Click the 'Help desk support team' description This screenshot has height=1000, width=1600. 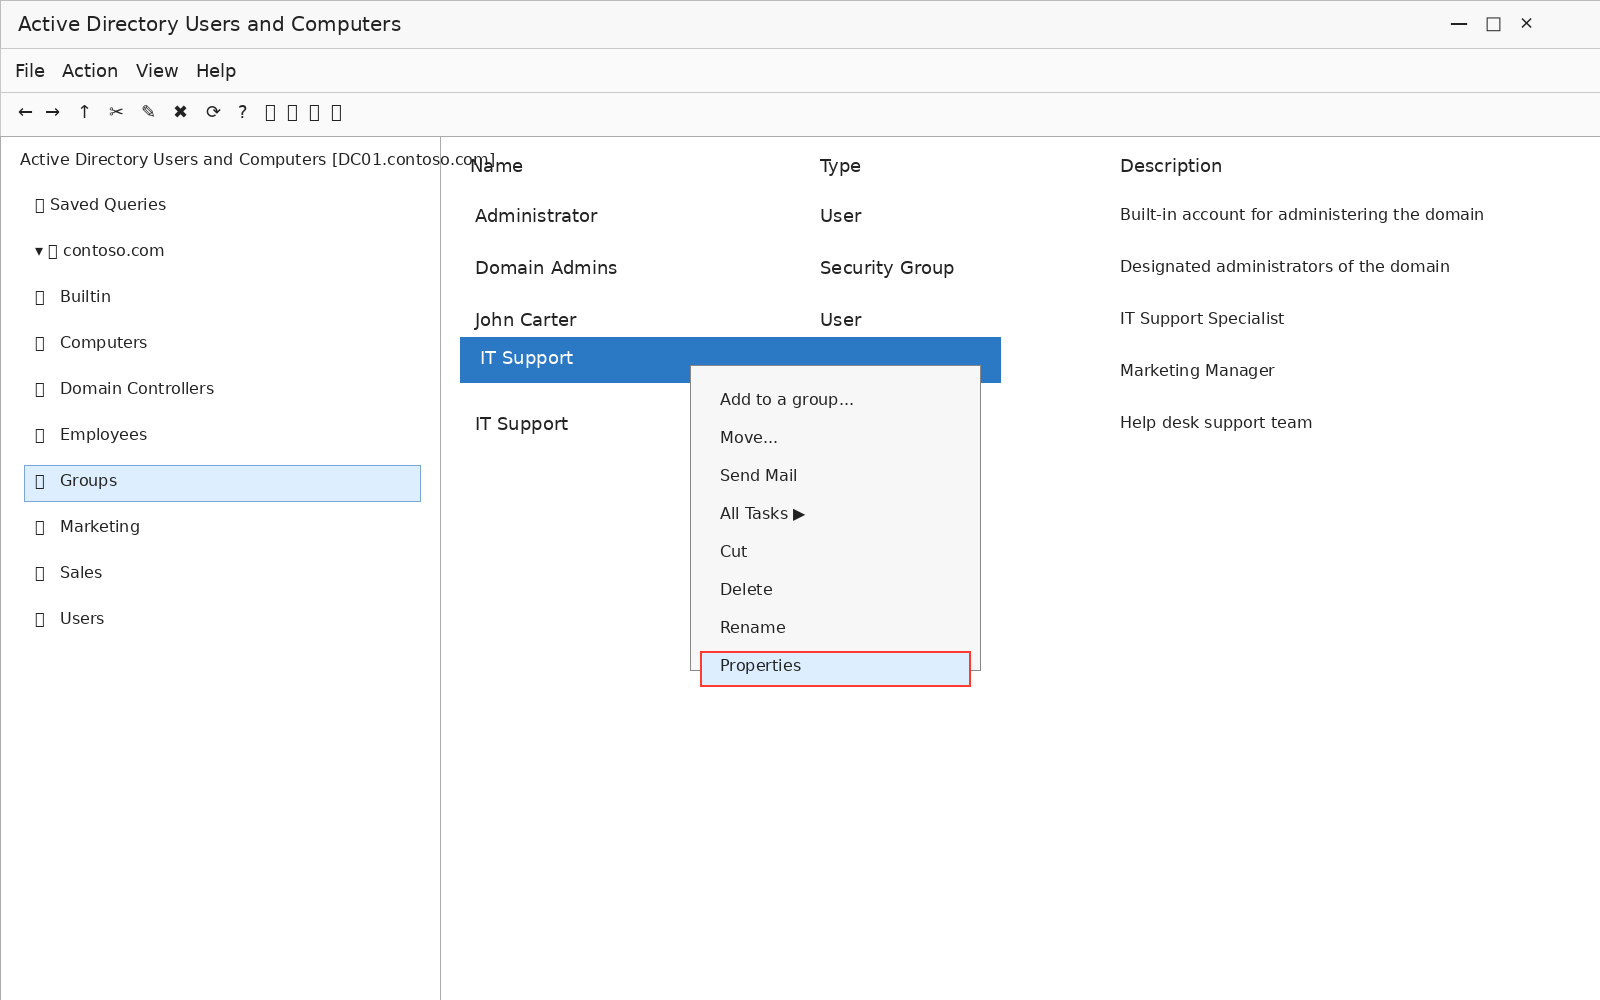(1216, 423)
